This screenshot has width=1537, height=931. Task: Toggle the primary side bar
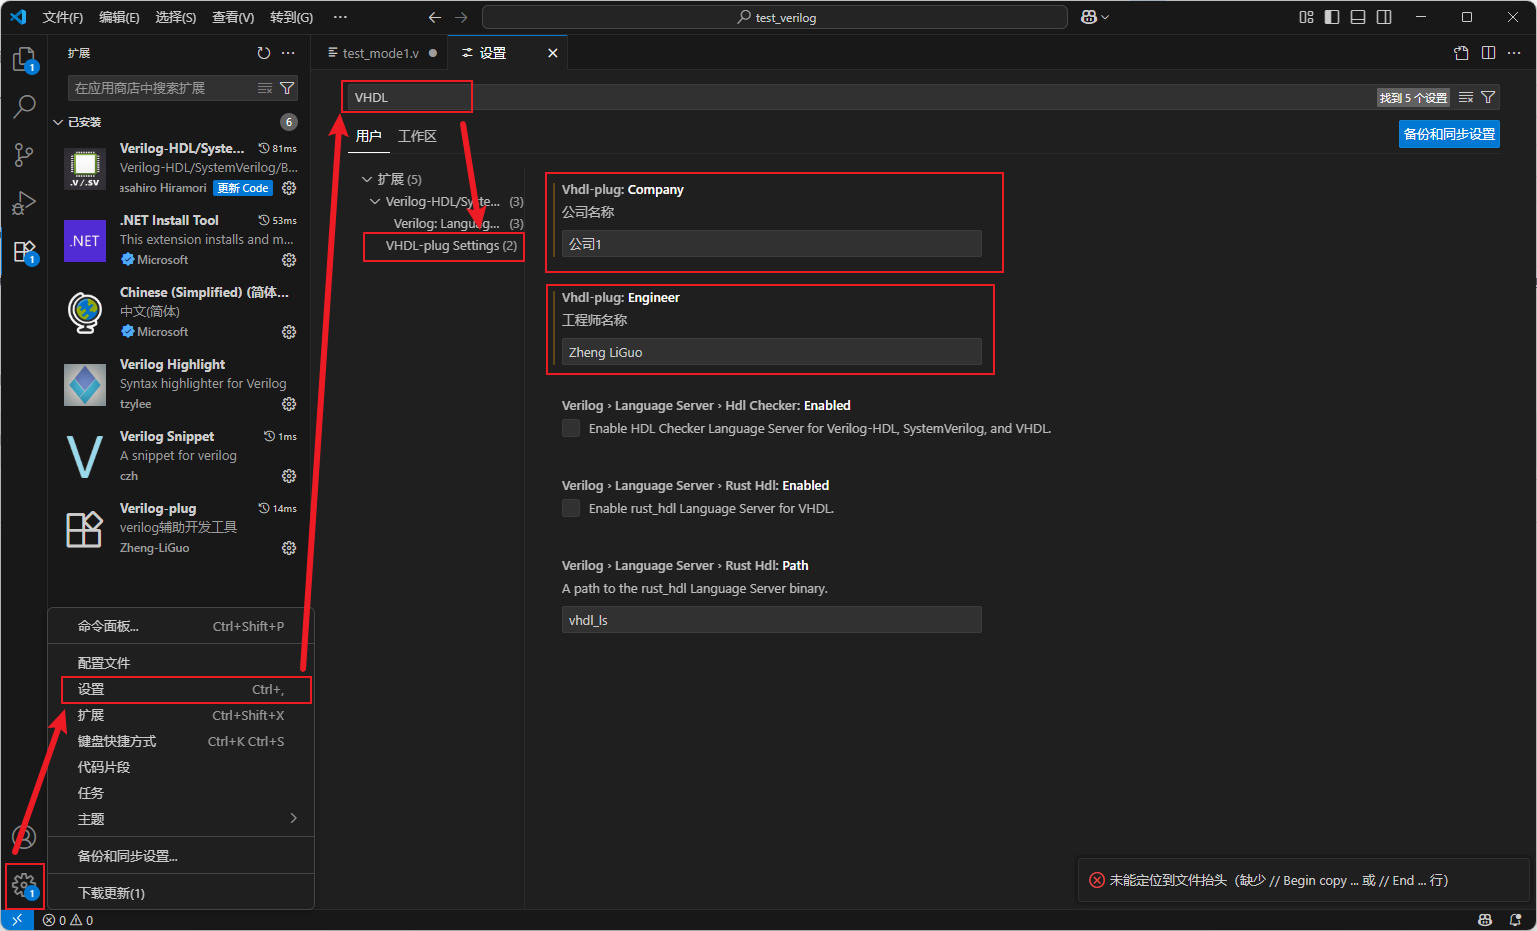tap(1332, 17)
